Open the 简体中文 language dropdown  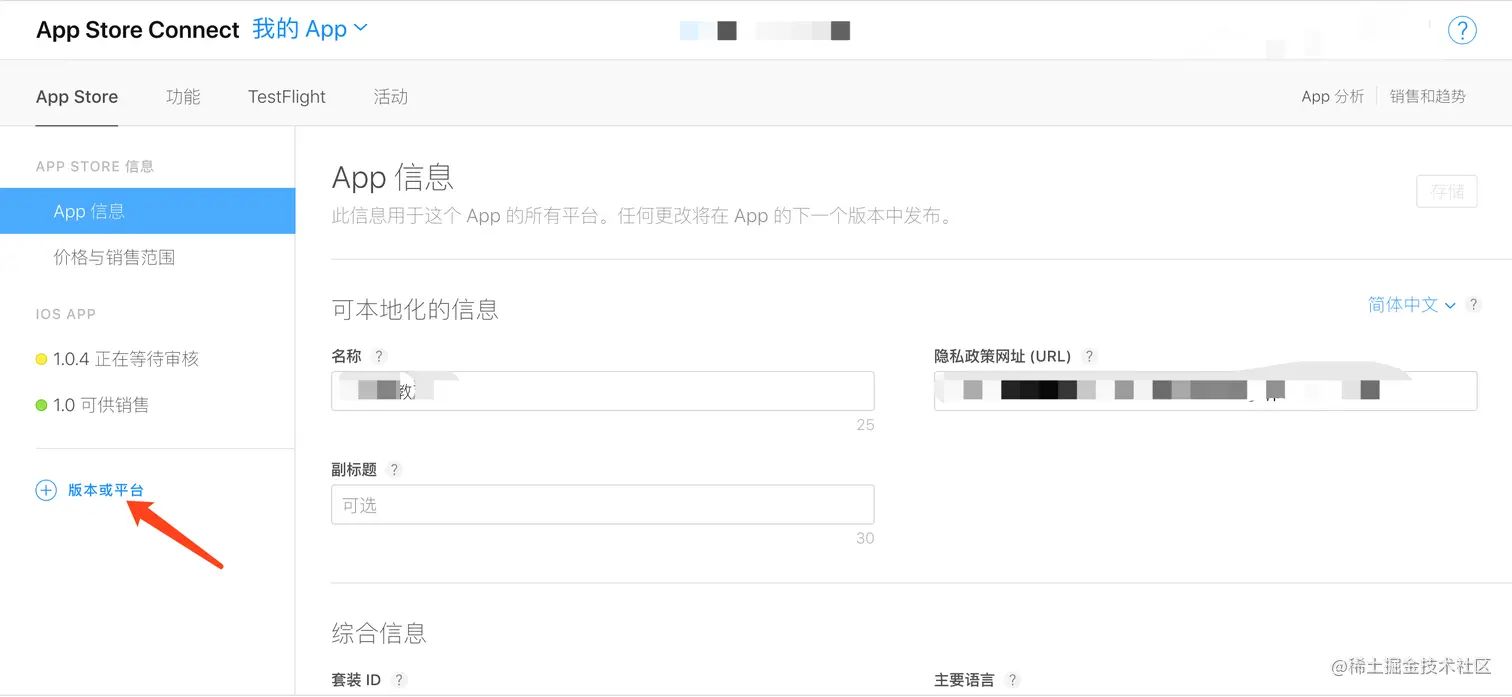(1411, 305)
